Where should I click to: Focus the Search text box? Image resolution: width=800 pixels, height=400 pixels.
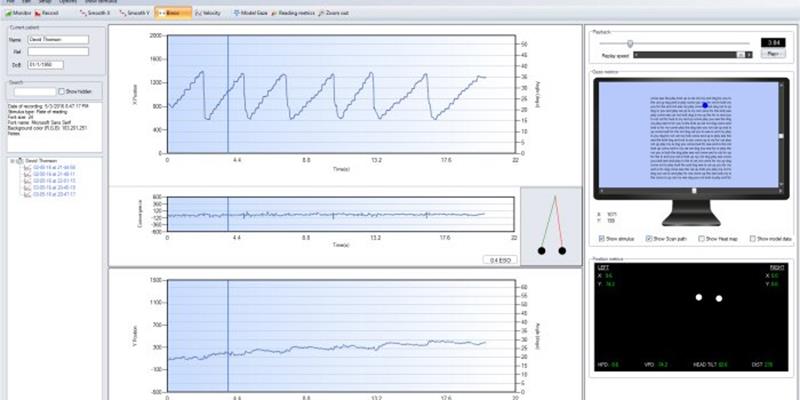[35, 92]
